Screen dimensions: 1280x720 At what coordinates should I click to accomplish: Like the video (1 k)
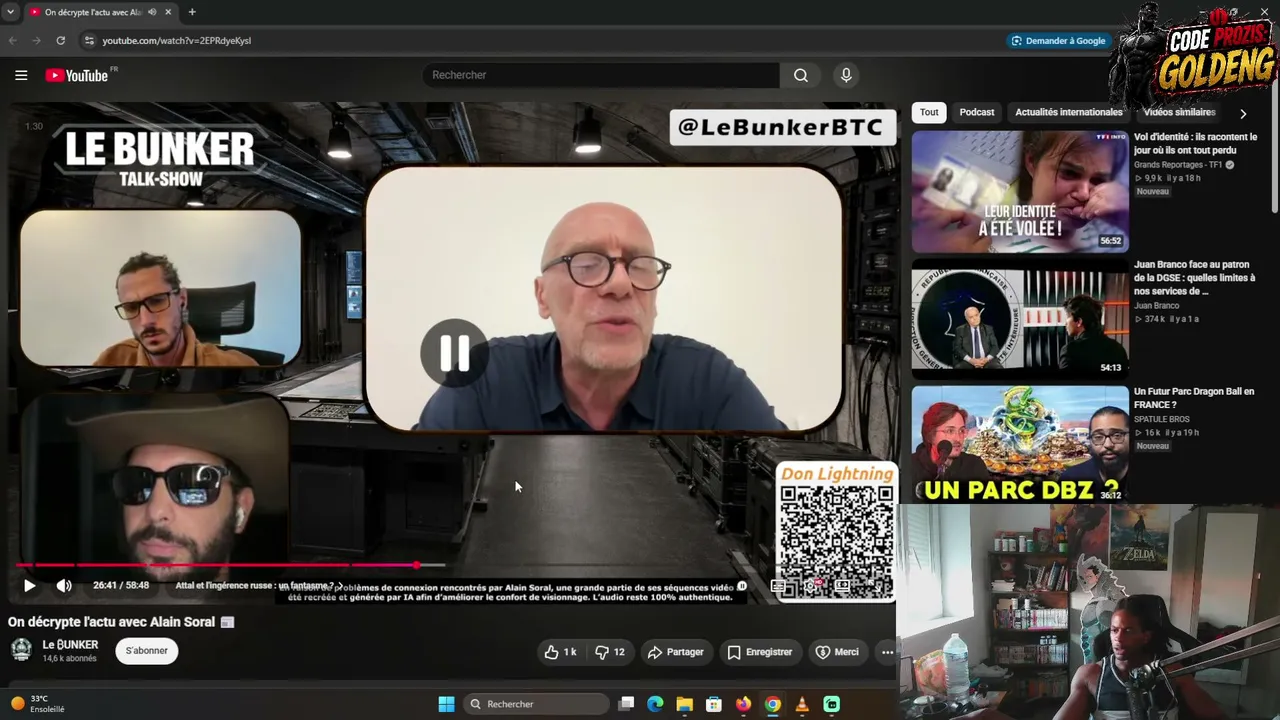[561, 652]
